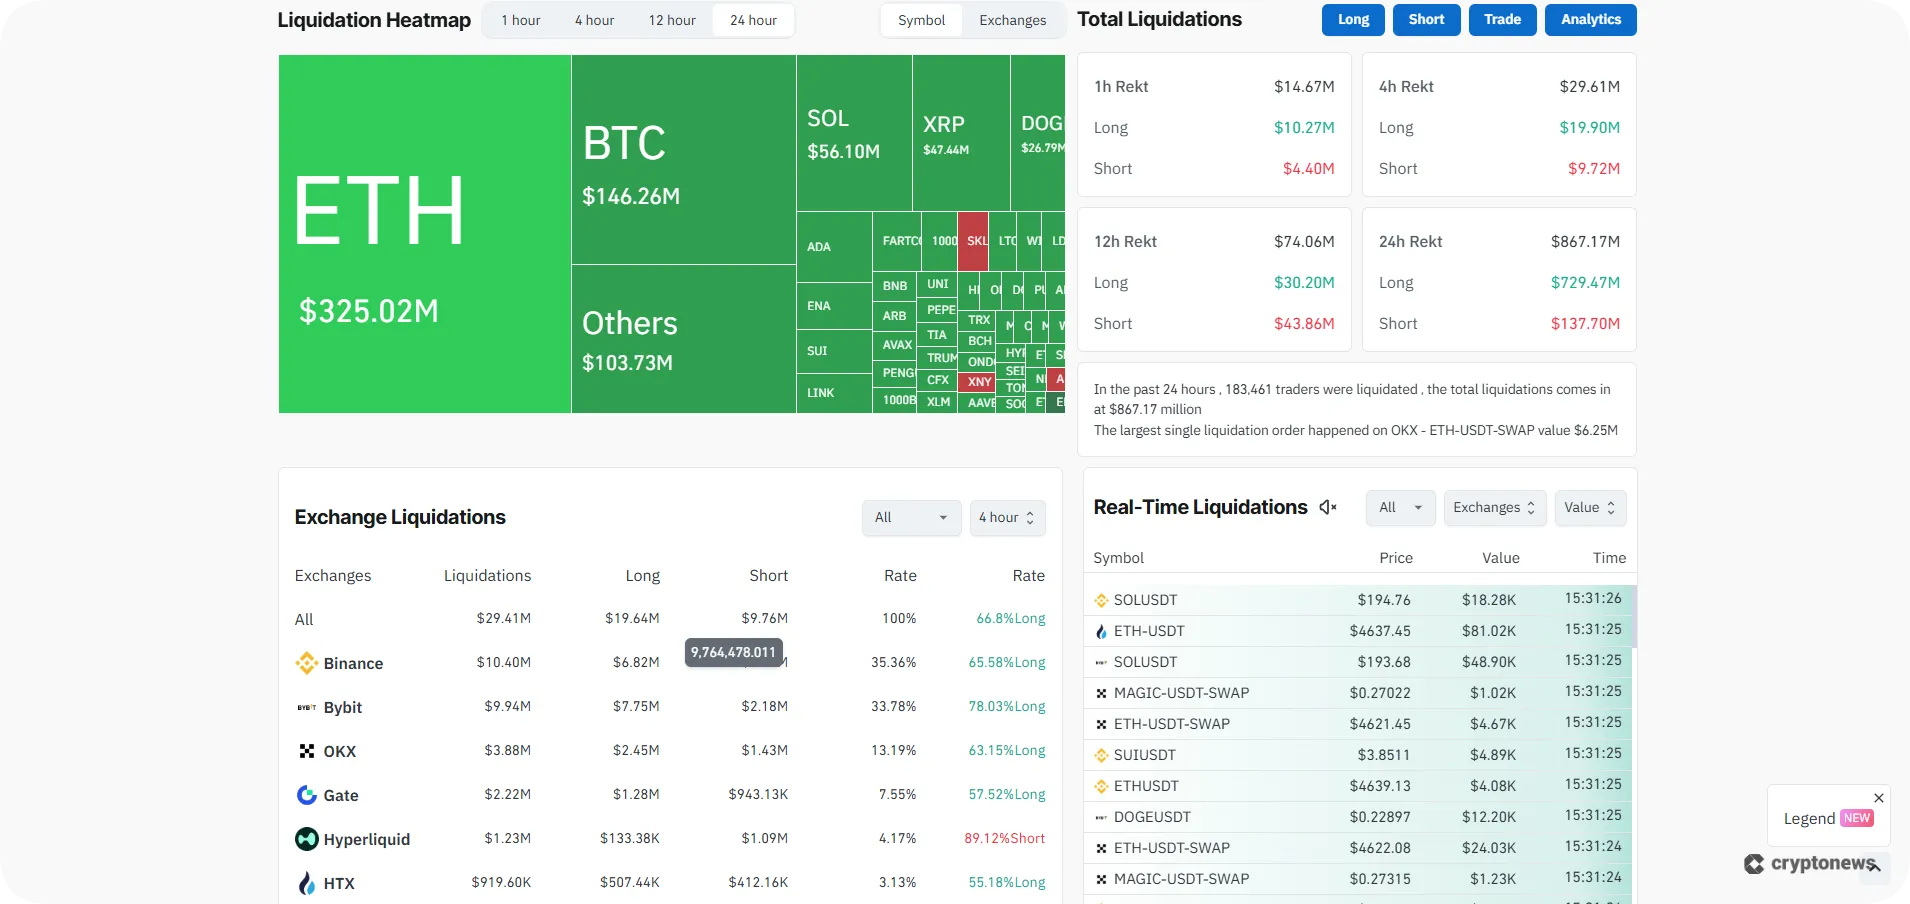Click the Binance exchange icon

(x=306, y=663)
